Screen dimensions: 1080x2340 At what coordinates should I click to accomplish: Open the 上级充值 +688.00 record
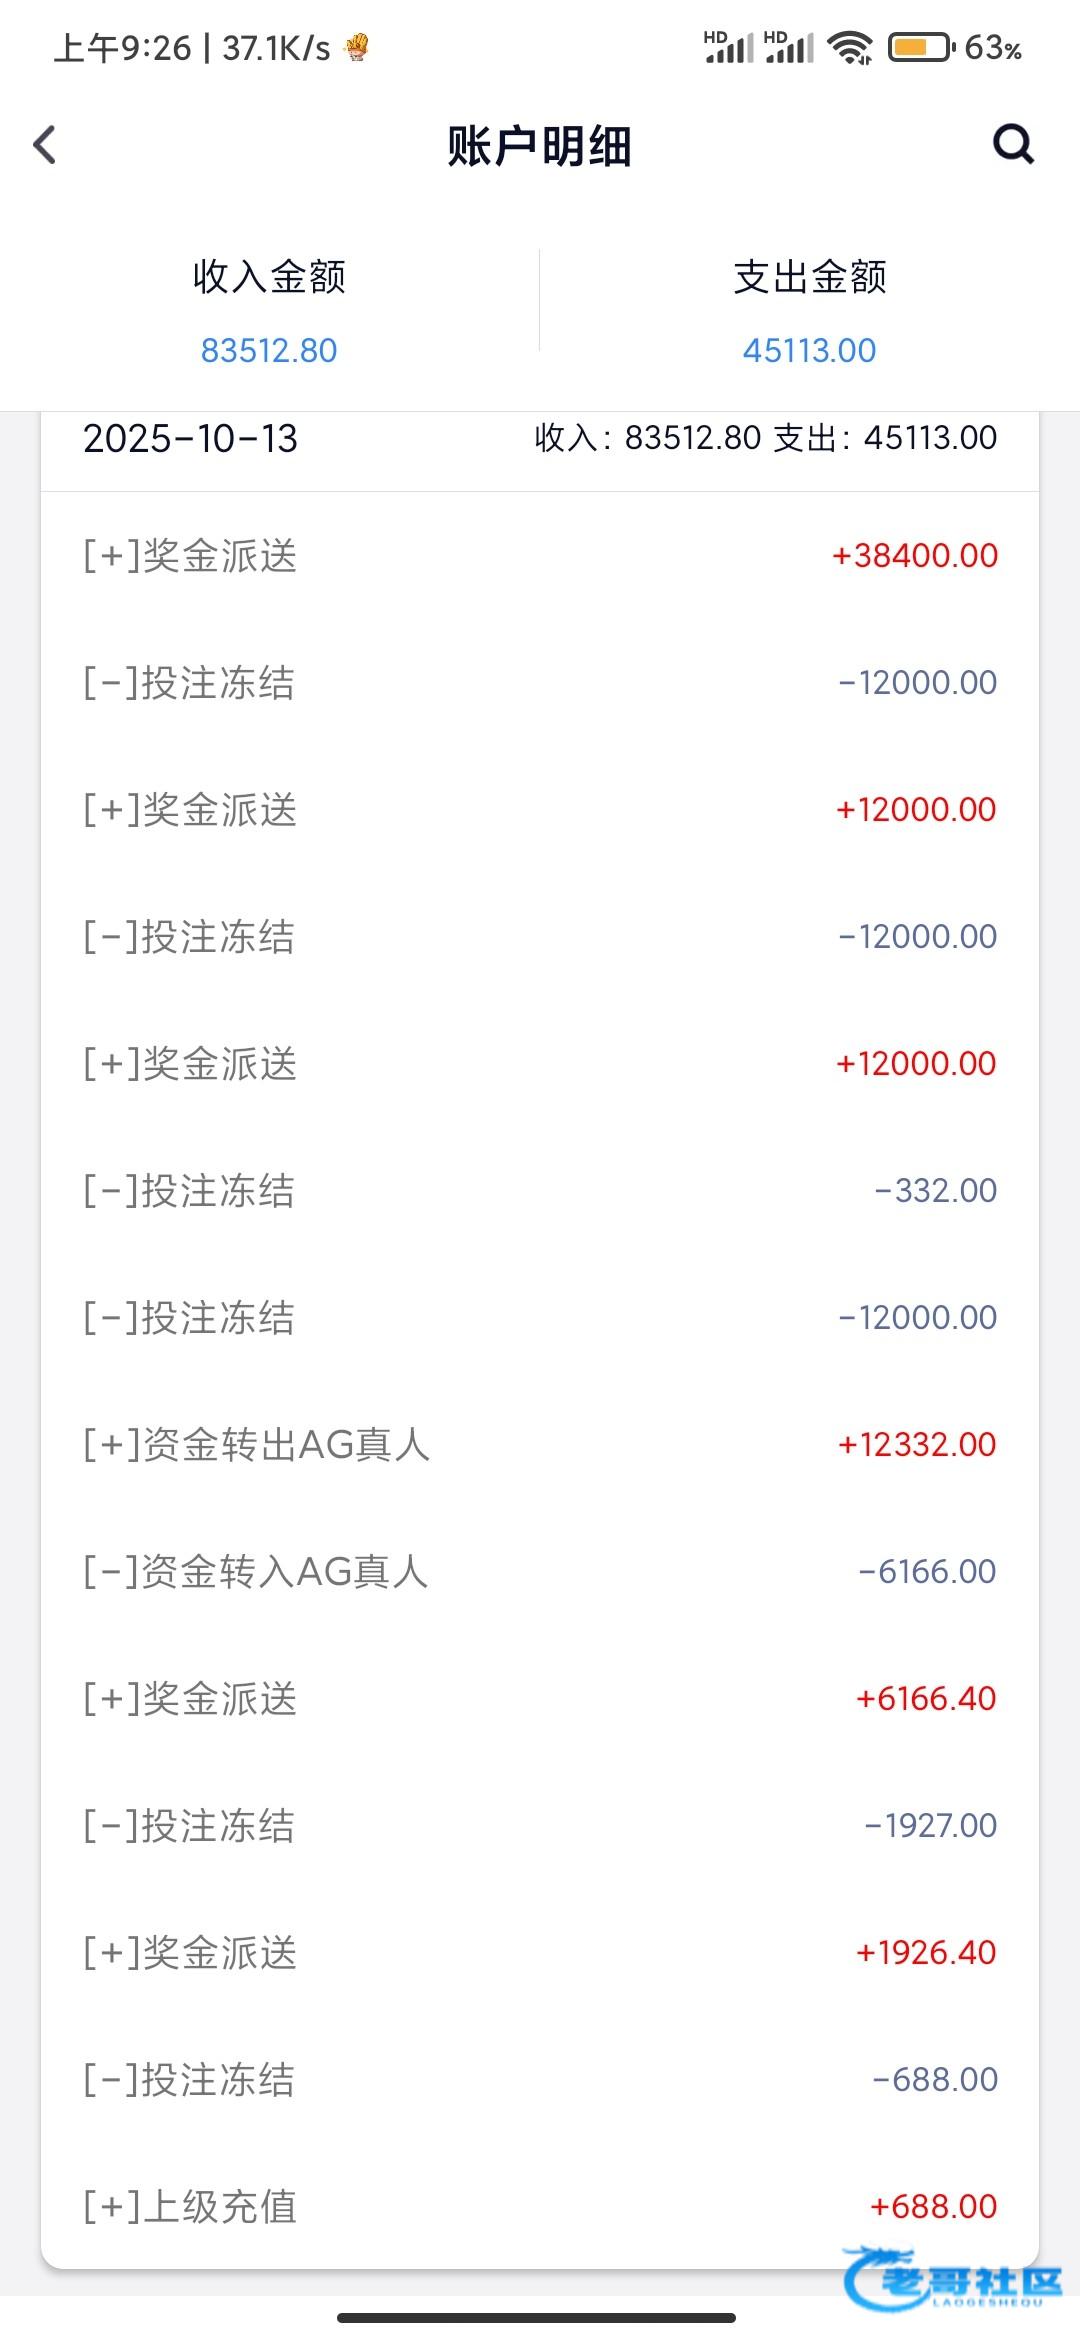point(540,2206)
